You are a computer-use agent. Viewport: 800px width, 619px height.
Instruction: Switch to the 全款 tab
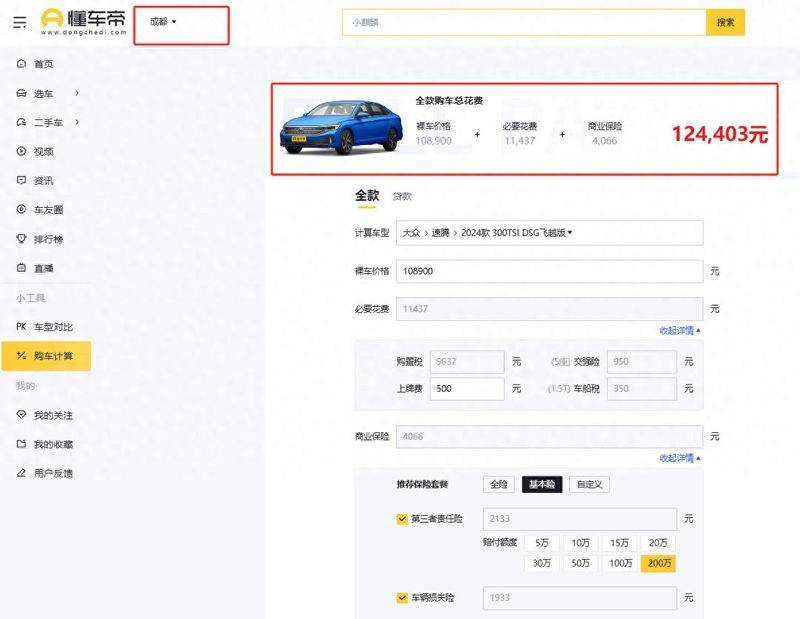coord(367,195)
